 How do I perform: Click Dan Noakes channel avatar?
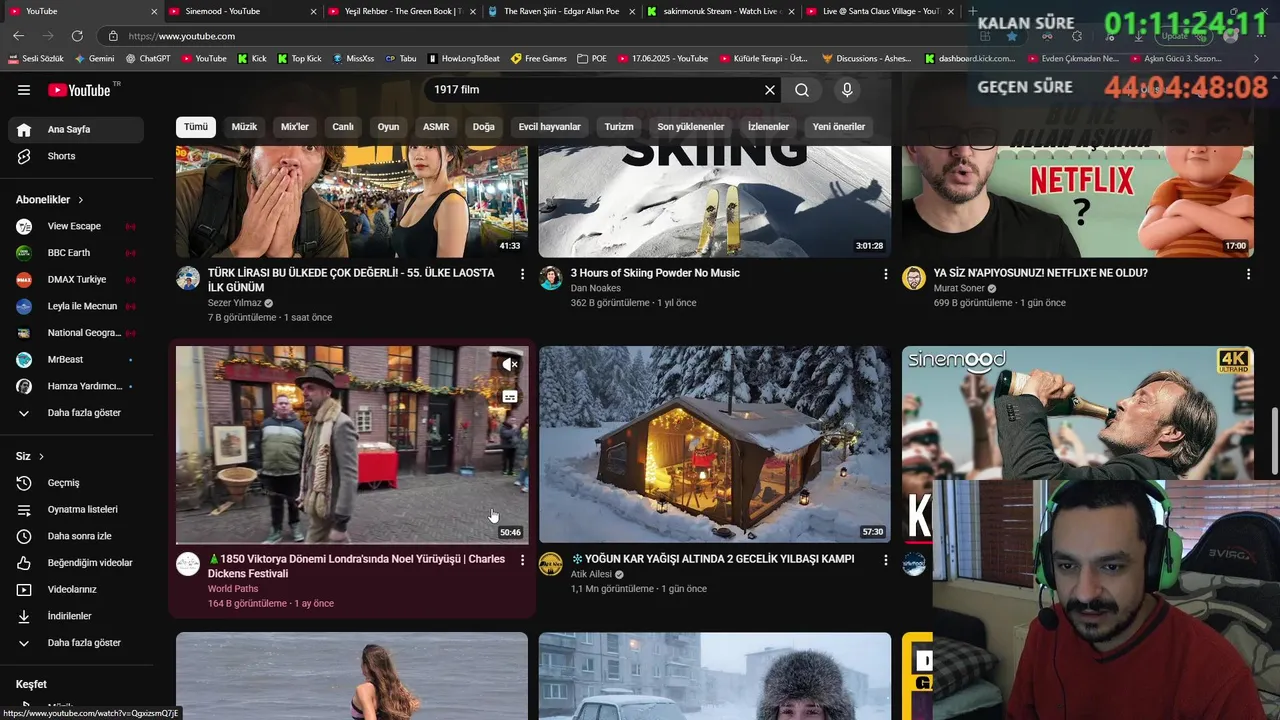click(x=551, y=278)
